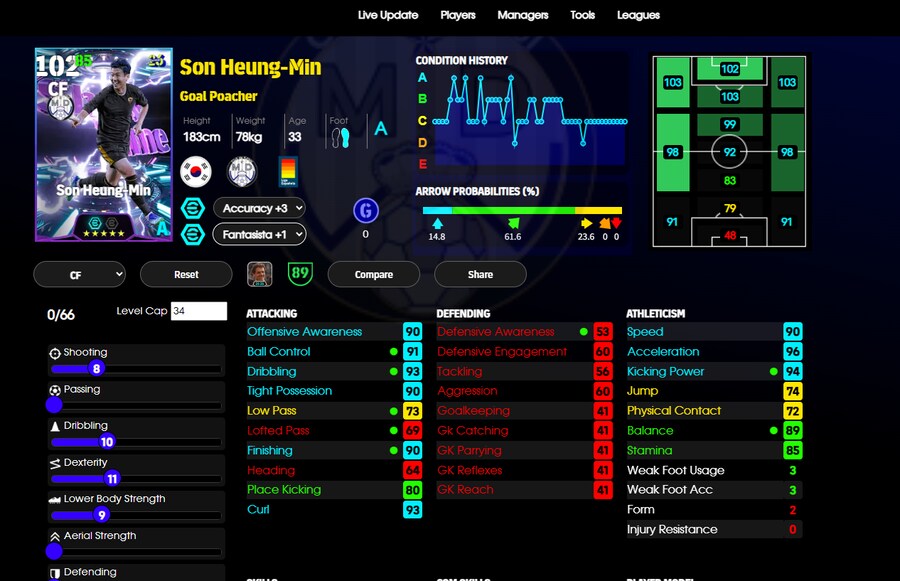Select the manager portrait next to Reset

[x=260, y=274]
